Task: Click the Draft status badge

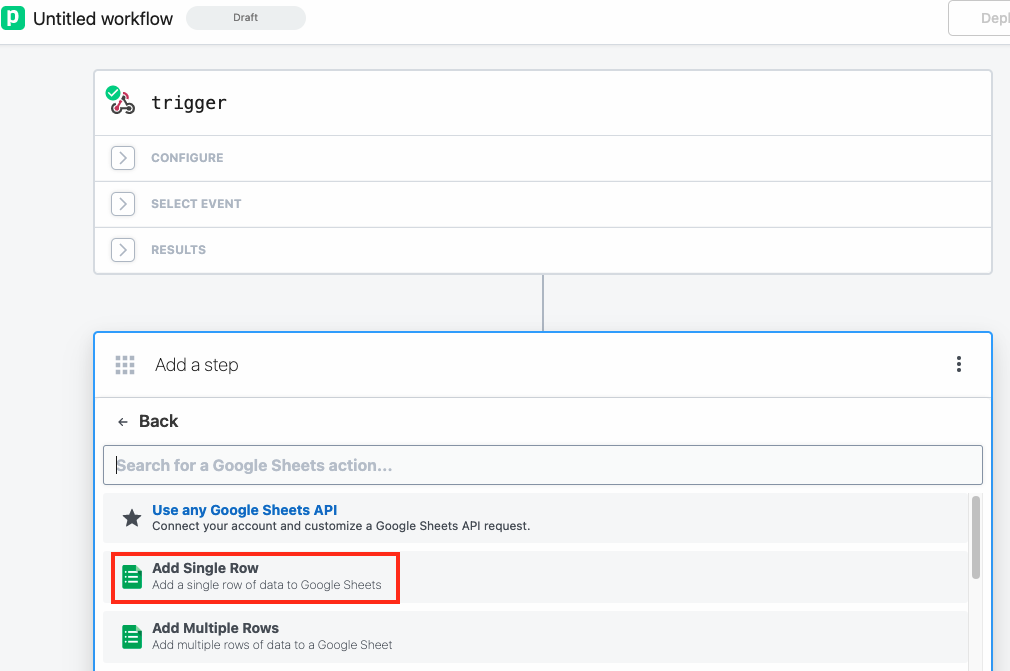Action: (245, 17)
